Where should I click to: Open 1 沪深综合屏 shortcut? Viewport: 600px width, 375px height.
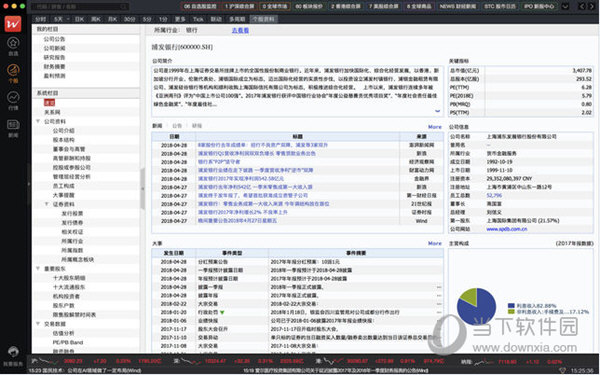point(239,7)
